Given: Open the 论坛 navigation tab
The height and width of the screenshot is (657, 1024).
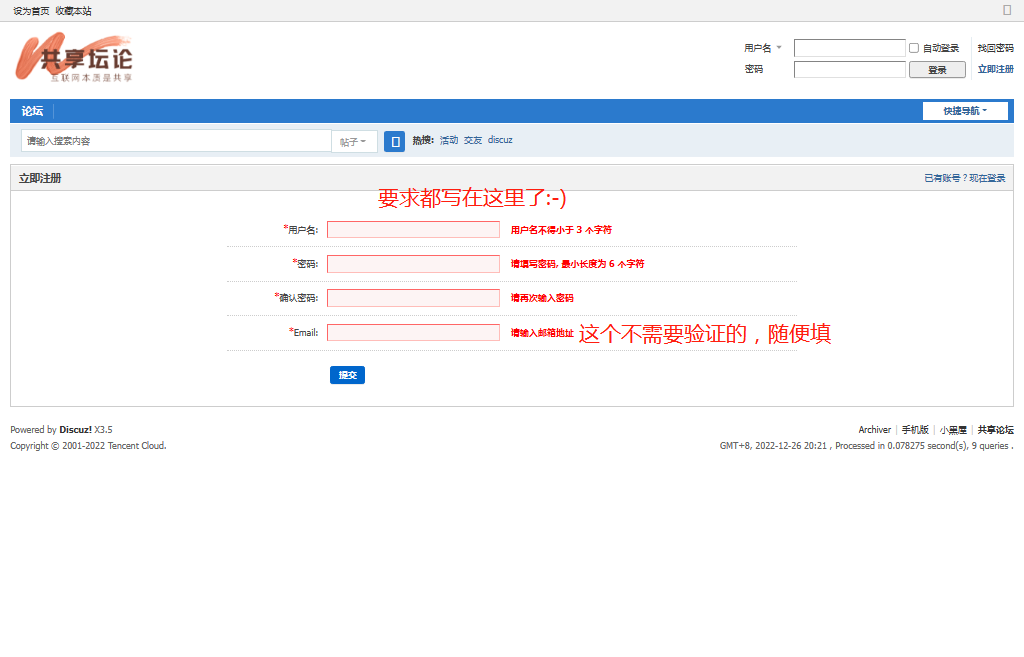Looking at the screenshot, I should (32, 111).
